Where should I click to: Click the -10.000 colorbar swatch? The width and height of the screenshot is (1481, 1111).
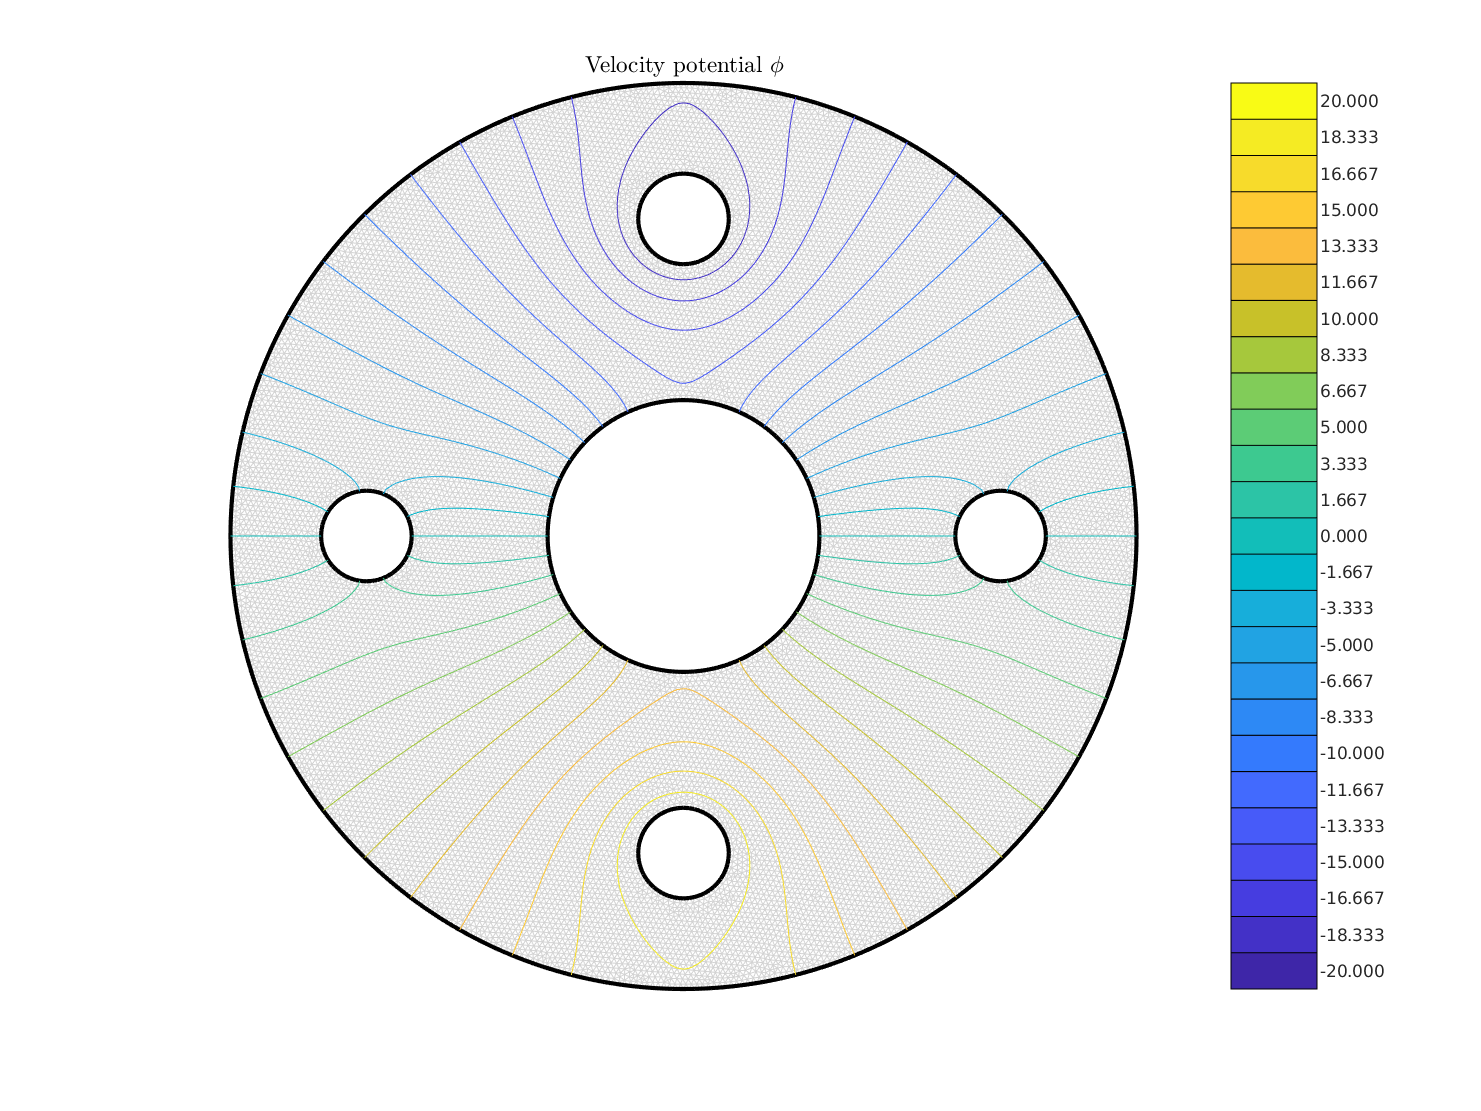tap(1273, 754)
